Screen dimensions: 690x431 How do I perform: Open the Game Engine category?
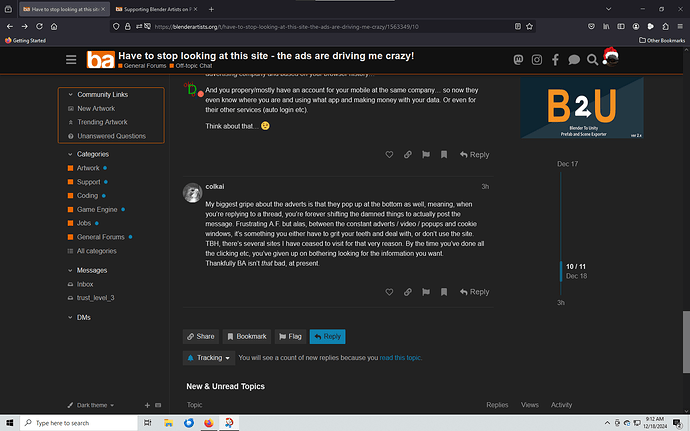coord(97,210)
